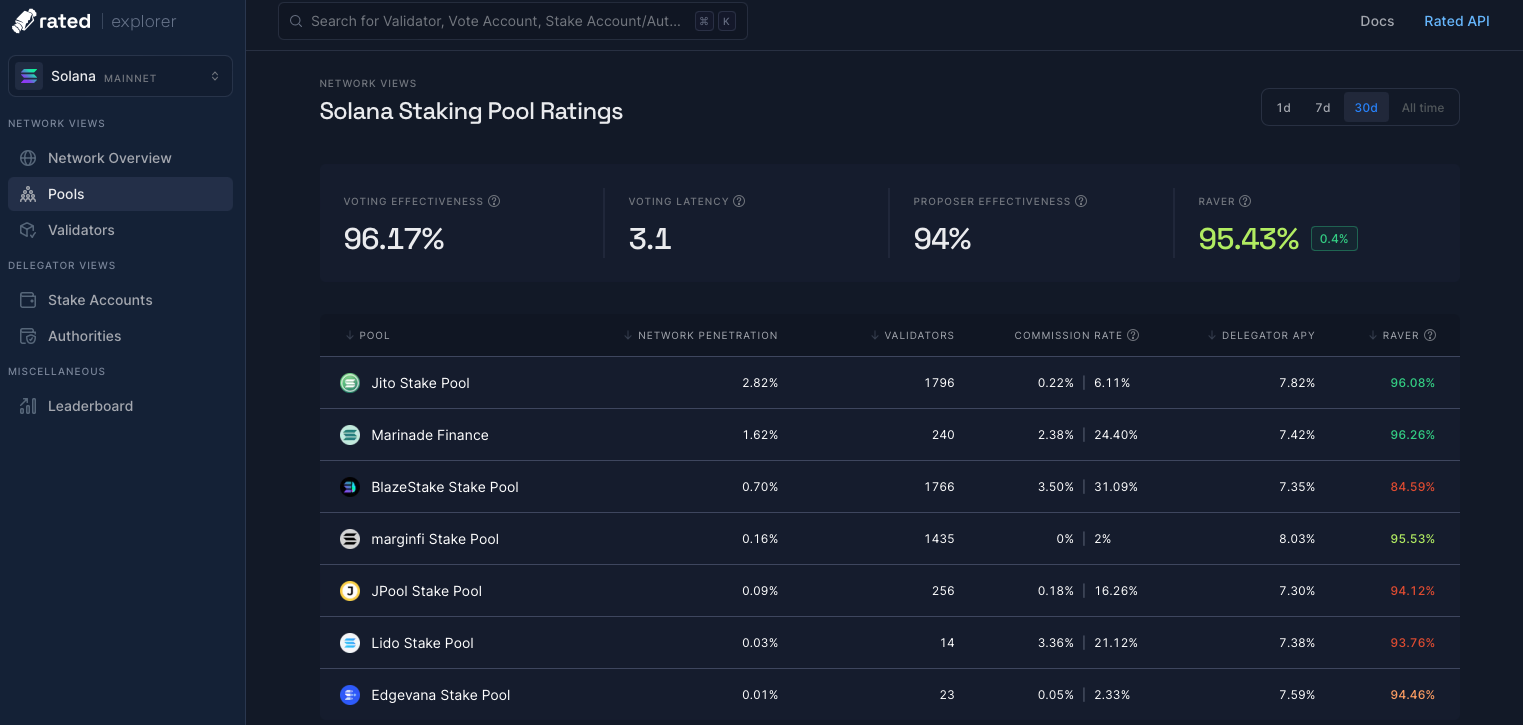Open Stake Accounts view
Image resolution: width=1523 pixels, height=725 pixels.
[x=120, y=300]
